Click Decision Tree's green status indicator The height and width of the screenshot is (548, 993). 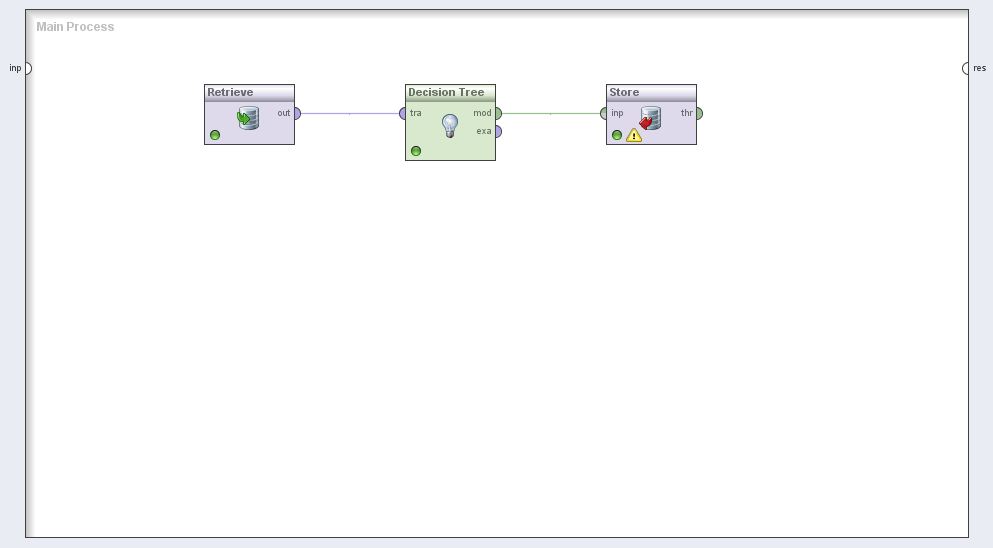click(x=416, y=151)
